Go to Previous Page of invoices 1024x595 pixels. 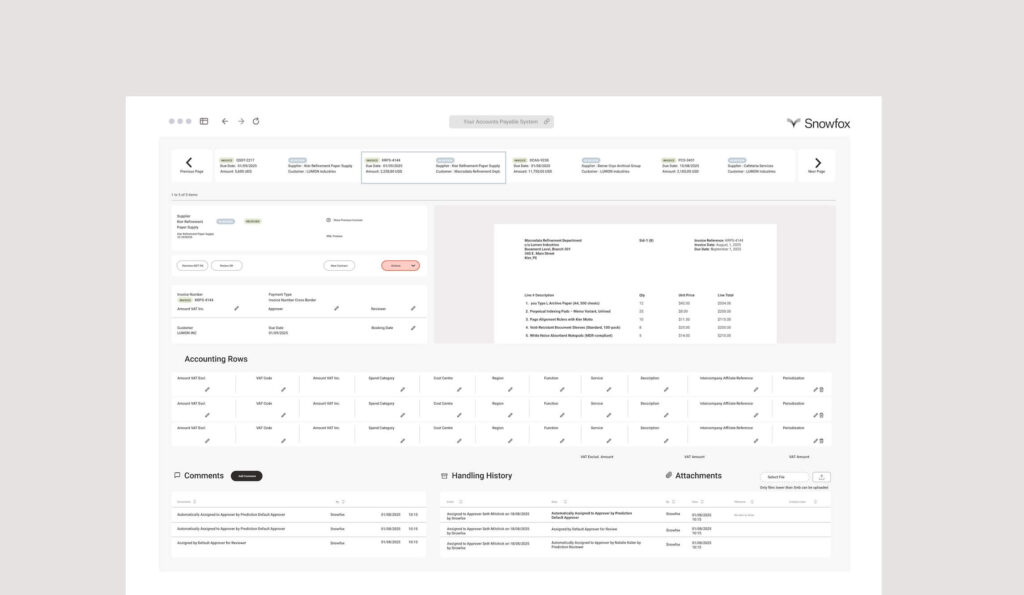point(189,164)
